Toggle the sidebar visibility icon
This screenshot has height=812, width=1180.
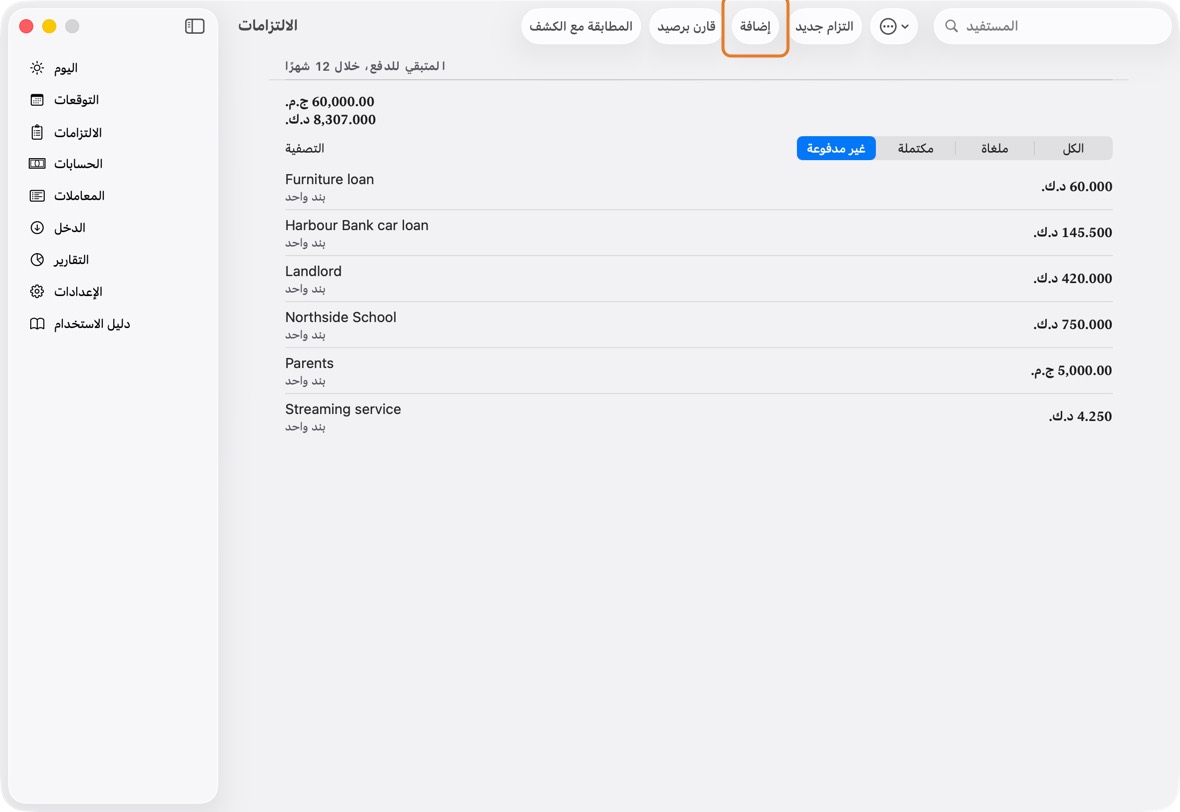(x=194, y=26)
